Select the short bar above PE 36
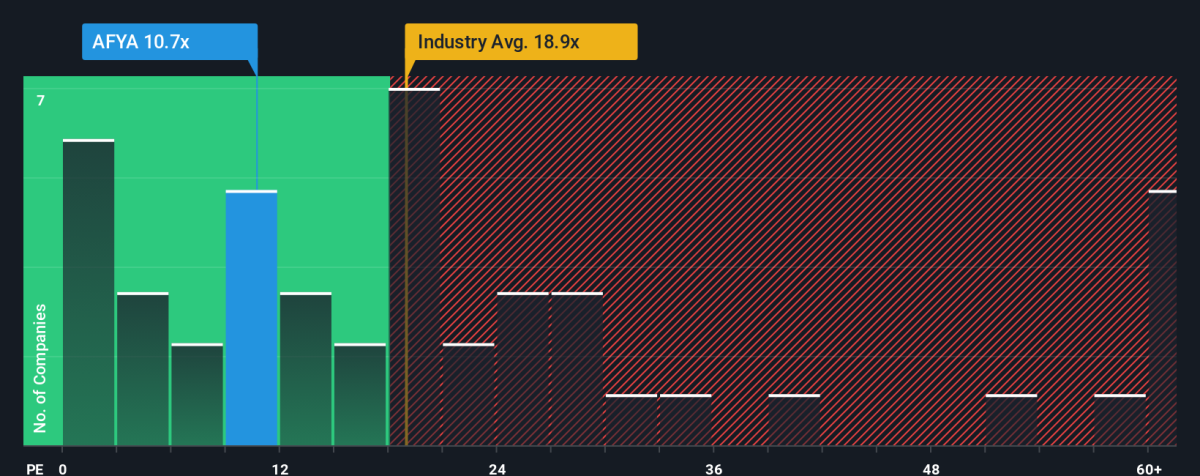 click(685, 420)
